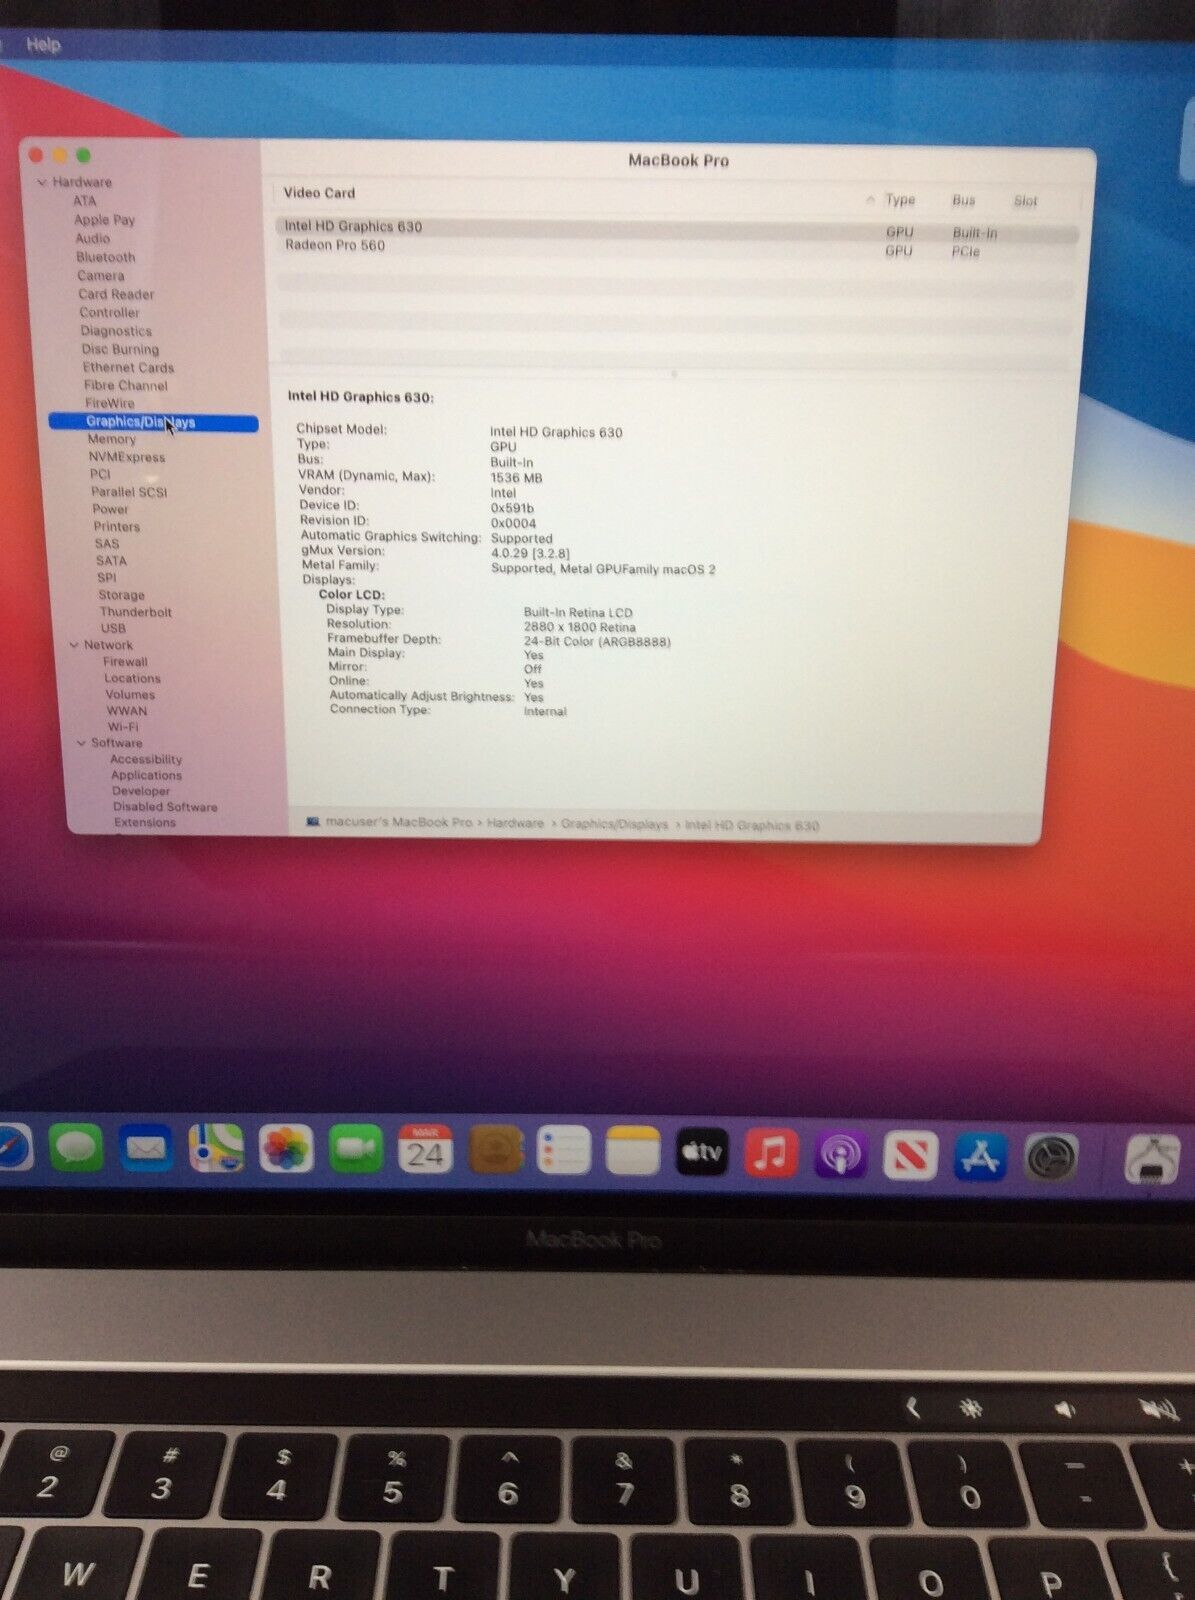The image size is (1195, 1600).
Task: Select Disc Burning in sidebar
Action: [120, 349]
